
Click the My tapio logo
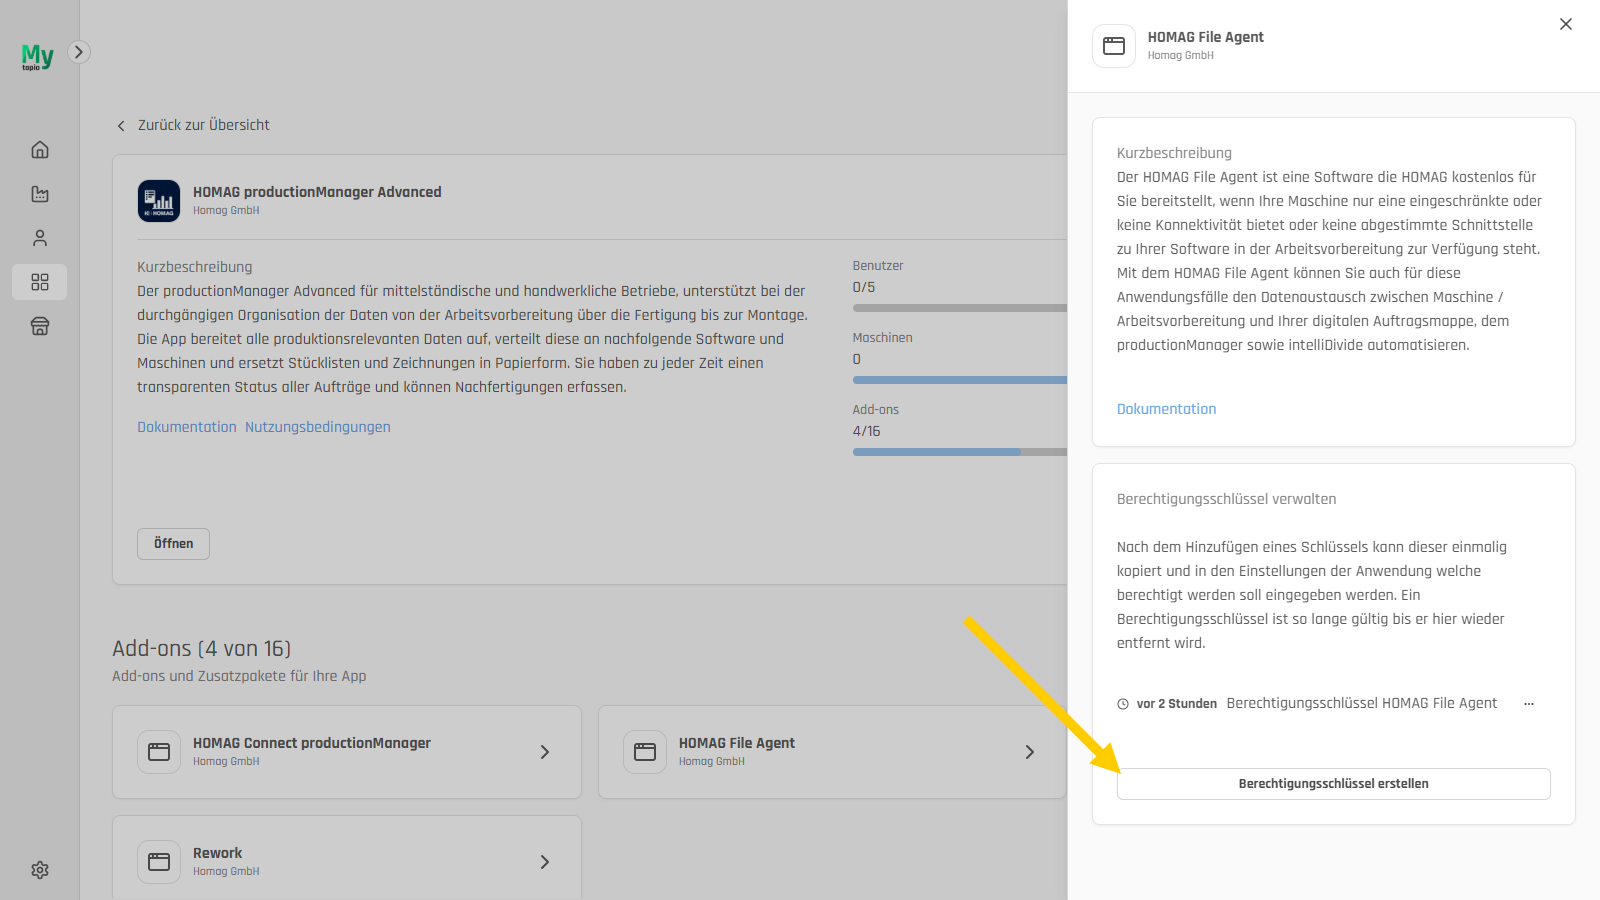[38, 56]
